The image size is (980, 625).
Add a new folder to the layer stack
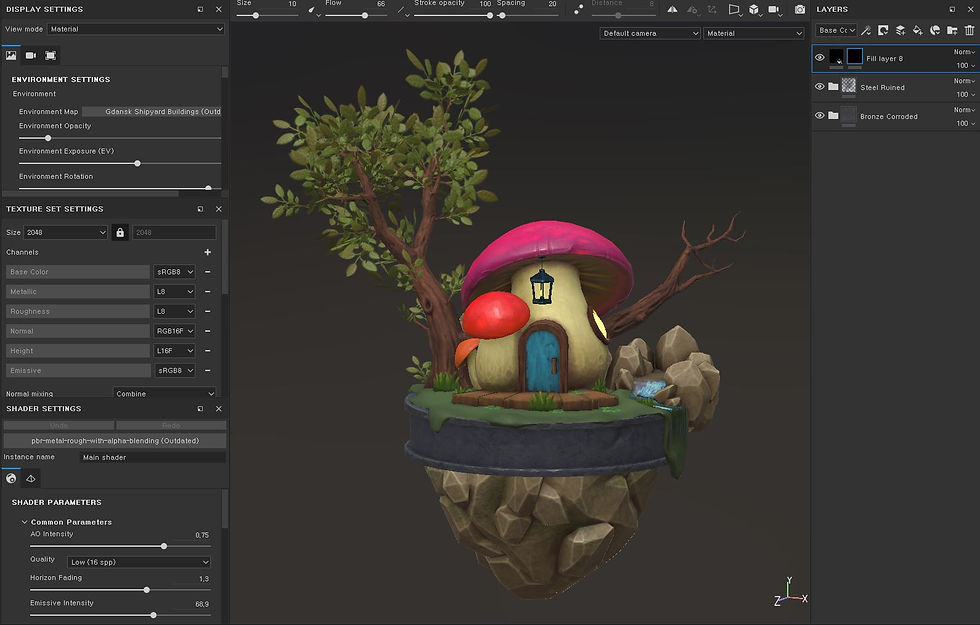tap(952, 30)
